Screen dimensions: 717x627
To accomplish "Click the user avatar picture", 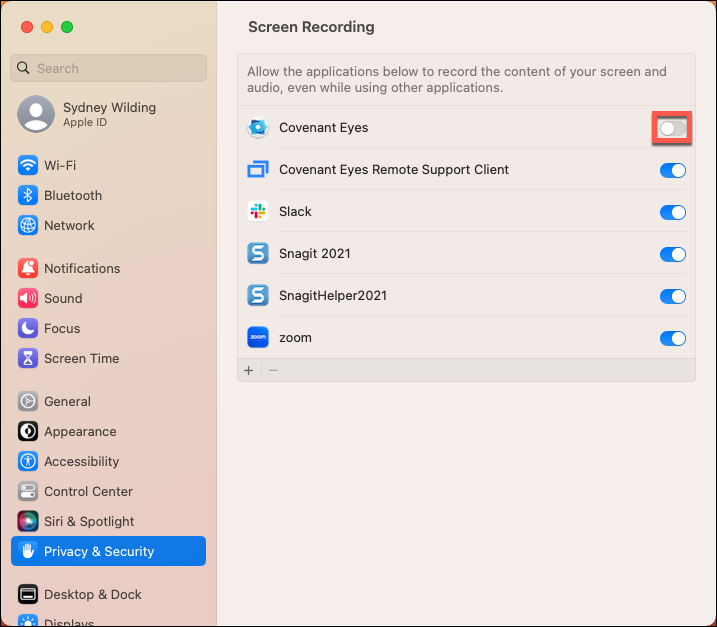I will pos(36,114).
